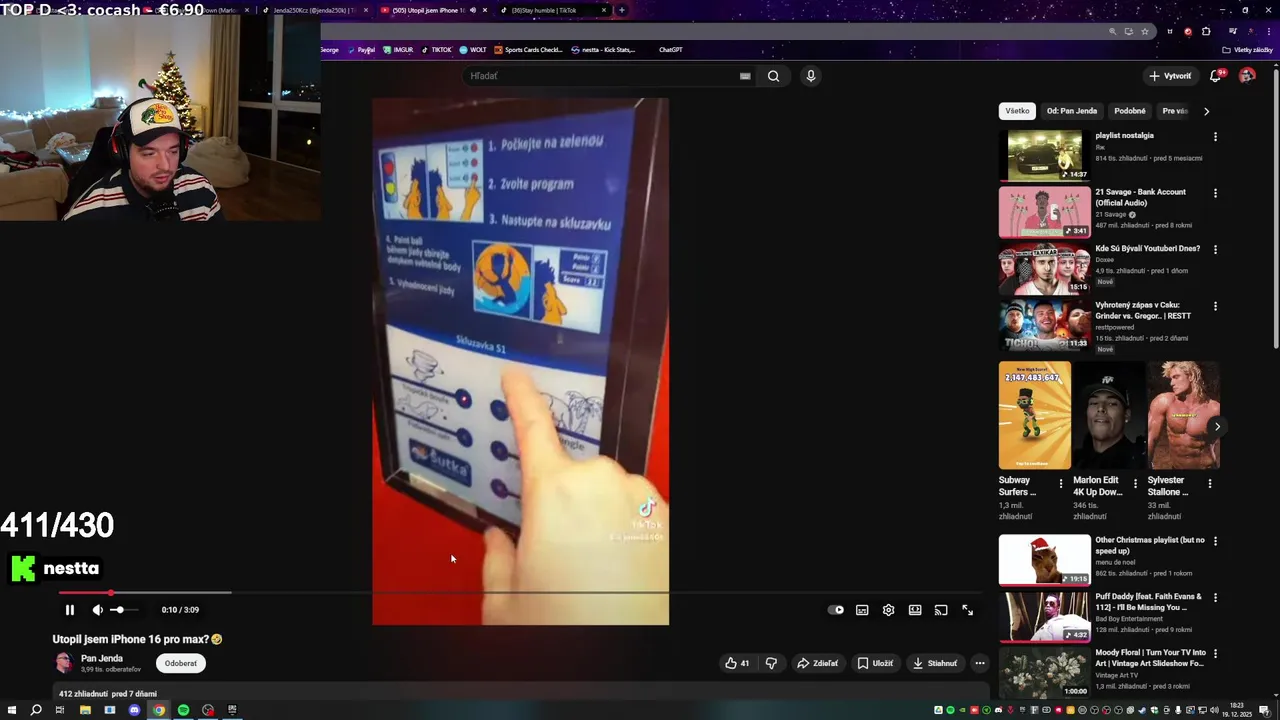
Task: Cast video using the Cast icon
Action: (941, 610)
